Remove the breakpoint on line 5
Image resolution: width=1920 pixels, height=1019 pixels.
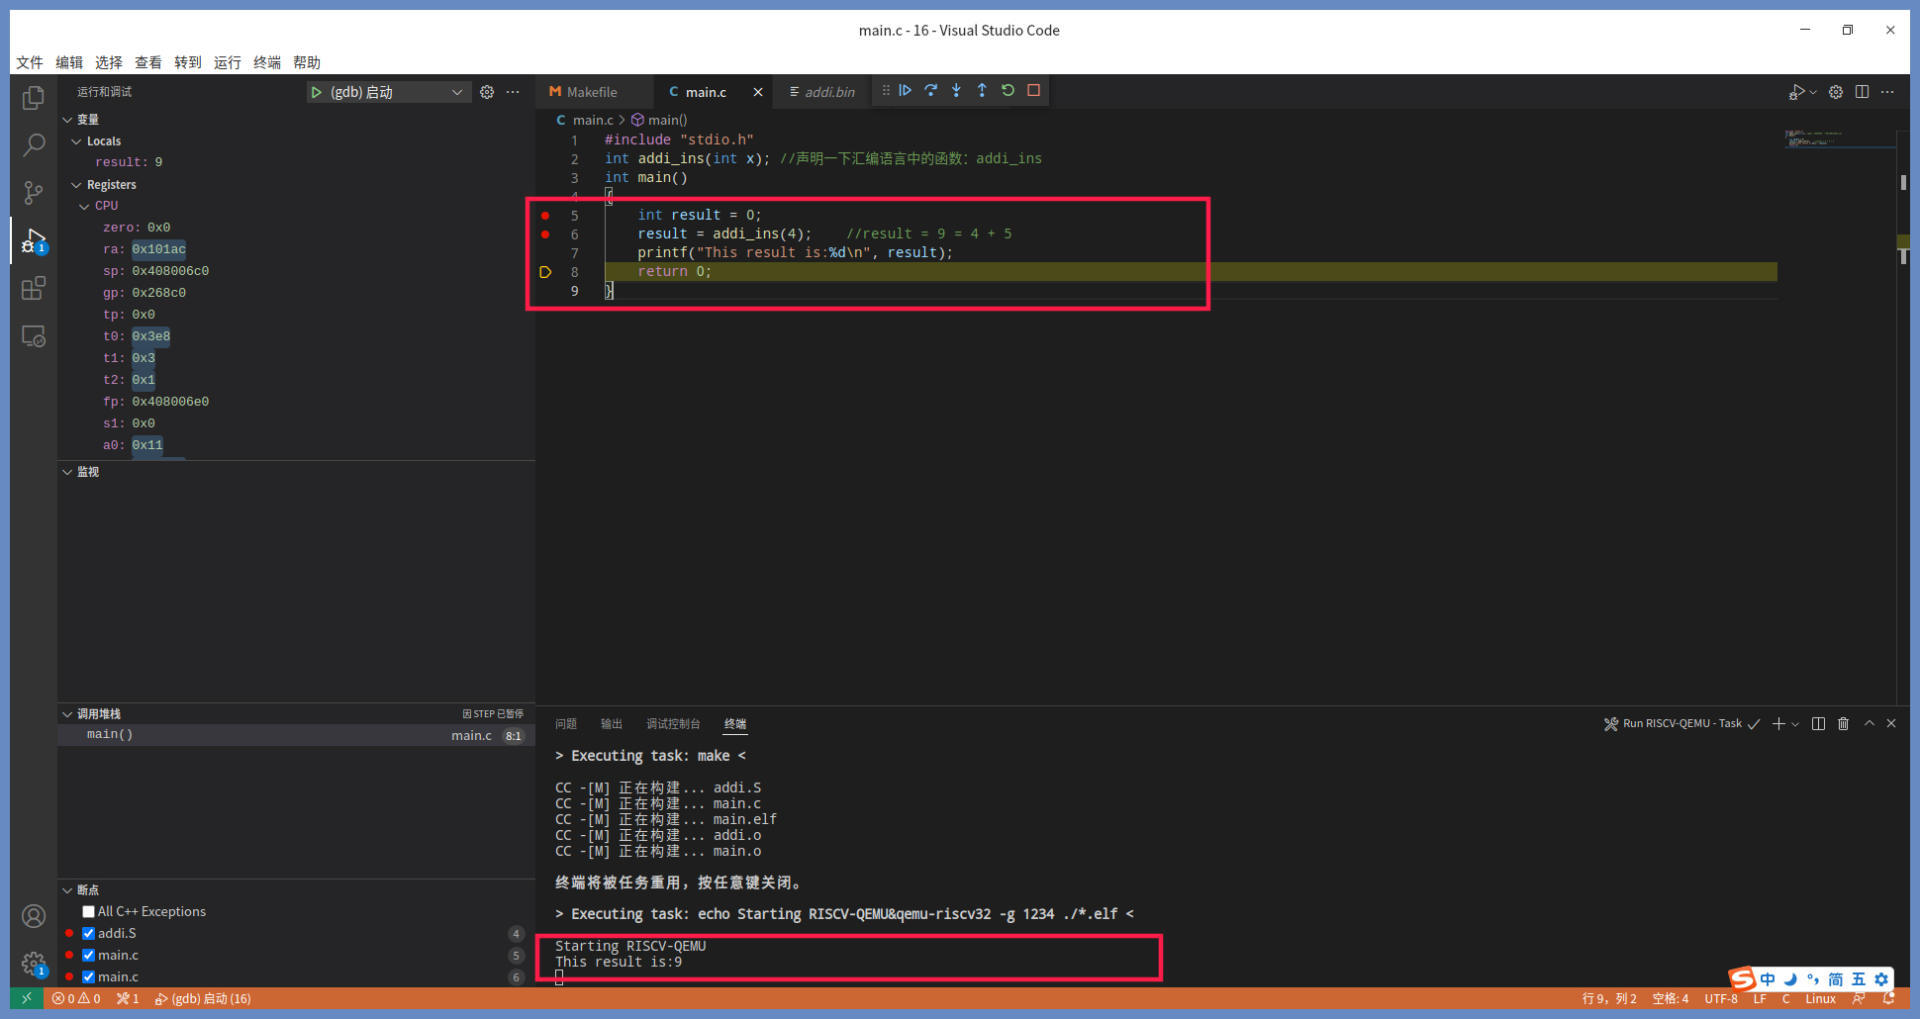click(x=545, y=215)
